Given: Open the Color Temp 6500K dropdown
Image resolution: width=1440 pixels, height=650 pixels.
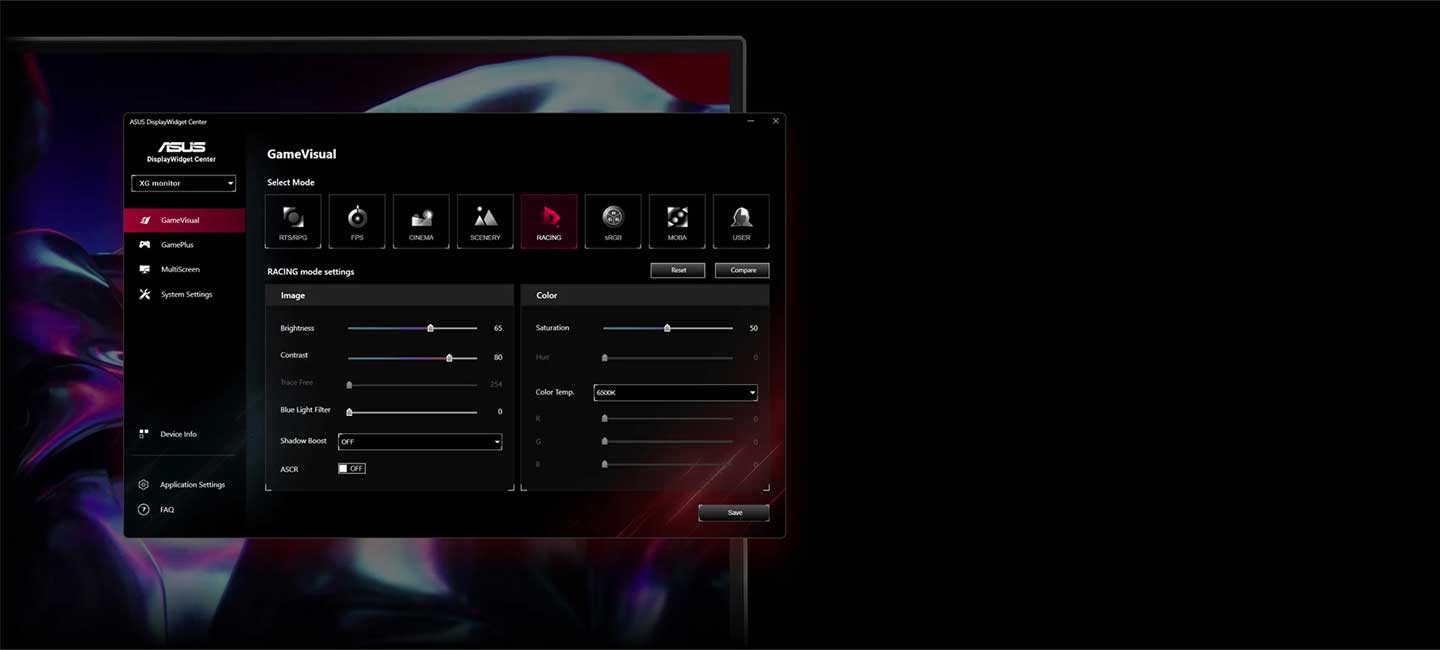Looking at the screenshot, I should [x=675, y=392].
